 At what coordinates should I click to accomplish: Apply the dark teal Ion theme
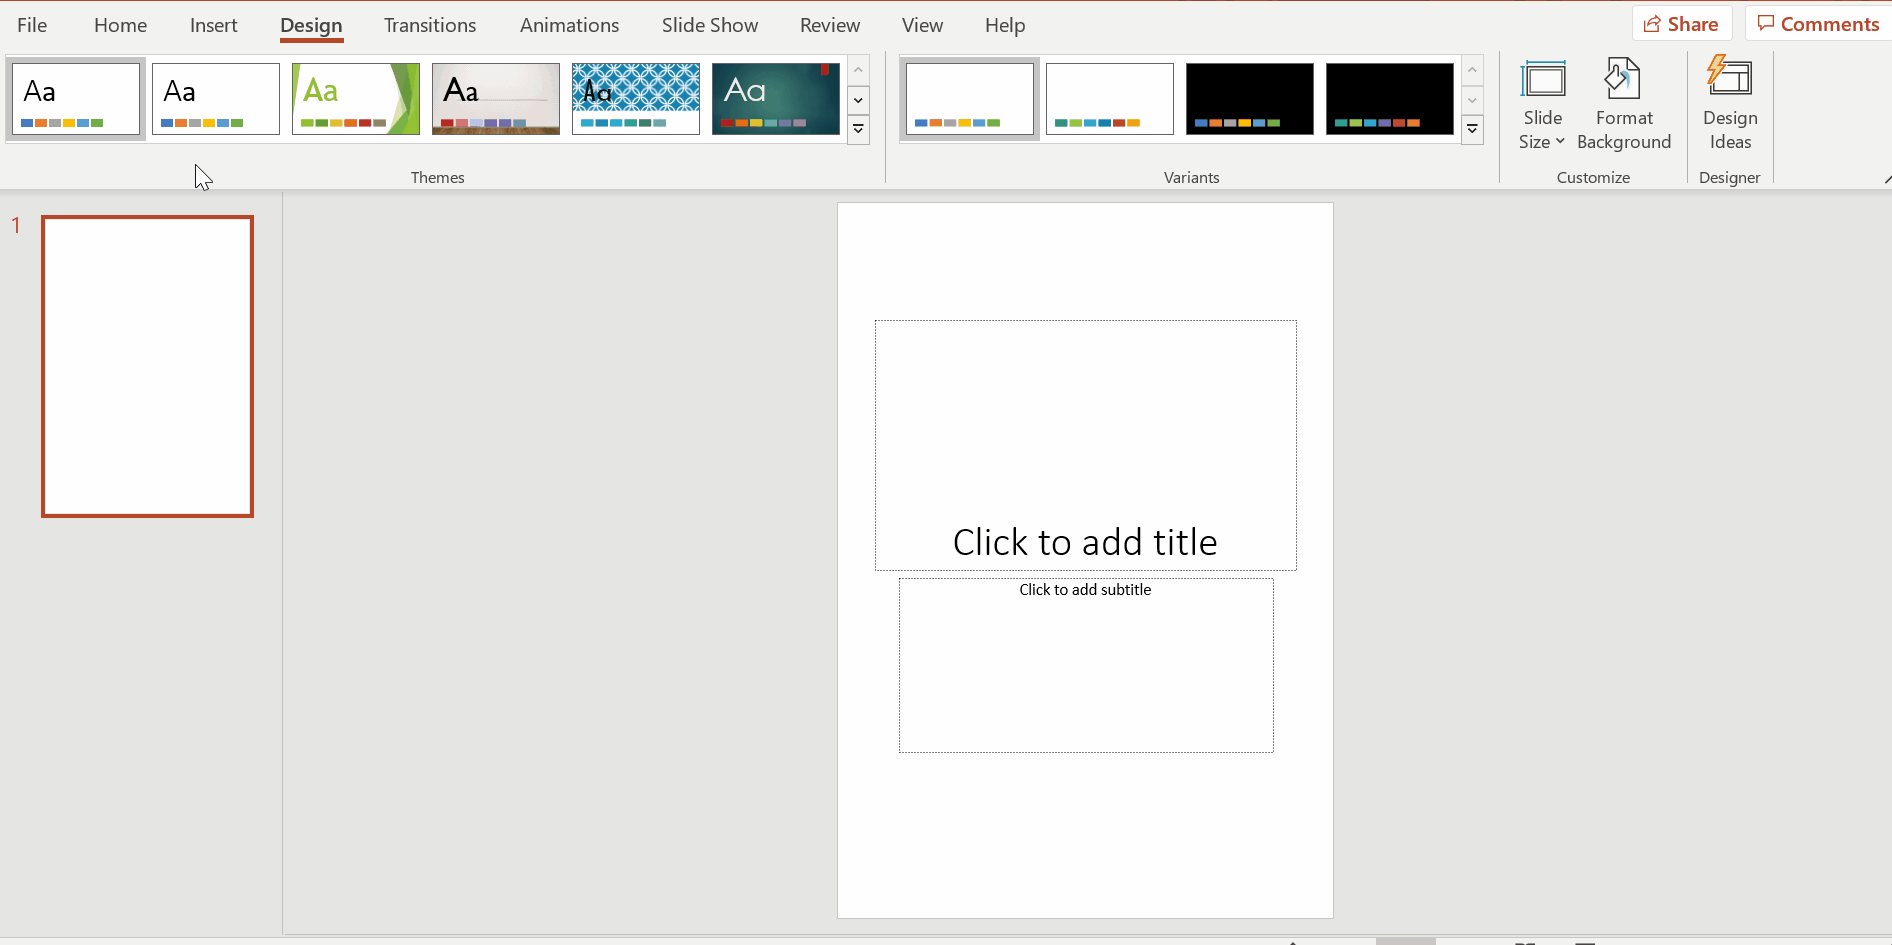(x=775, y=99)
